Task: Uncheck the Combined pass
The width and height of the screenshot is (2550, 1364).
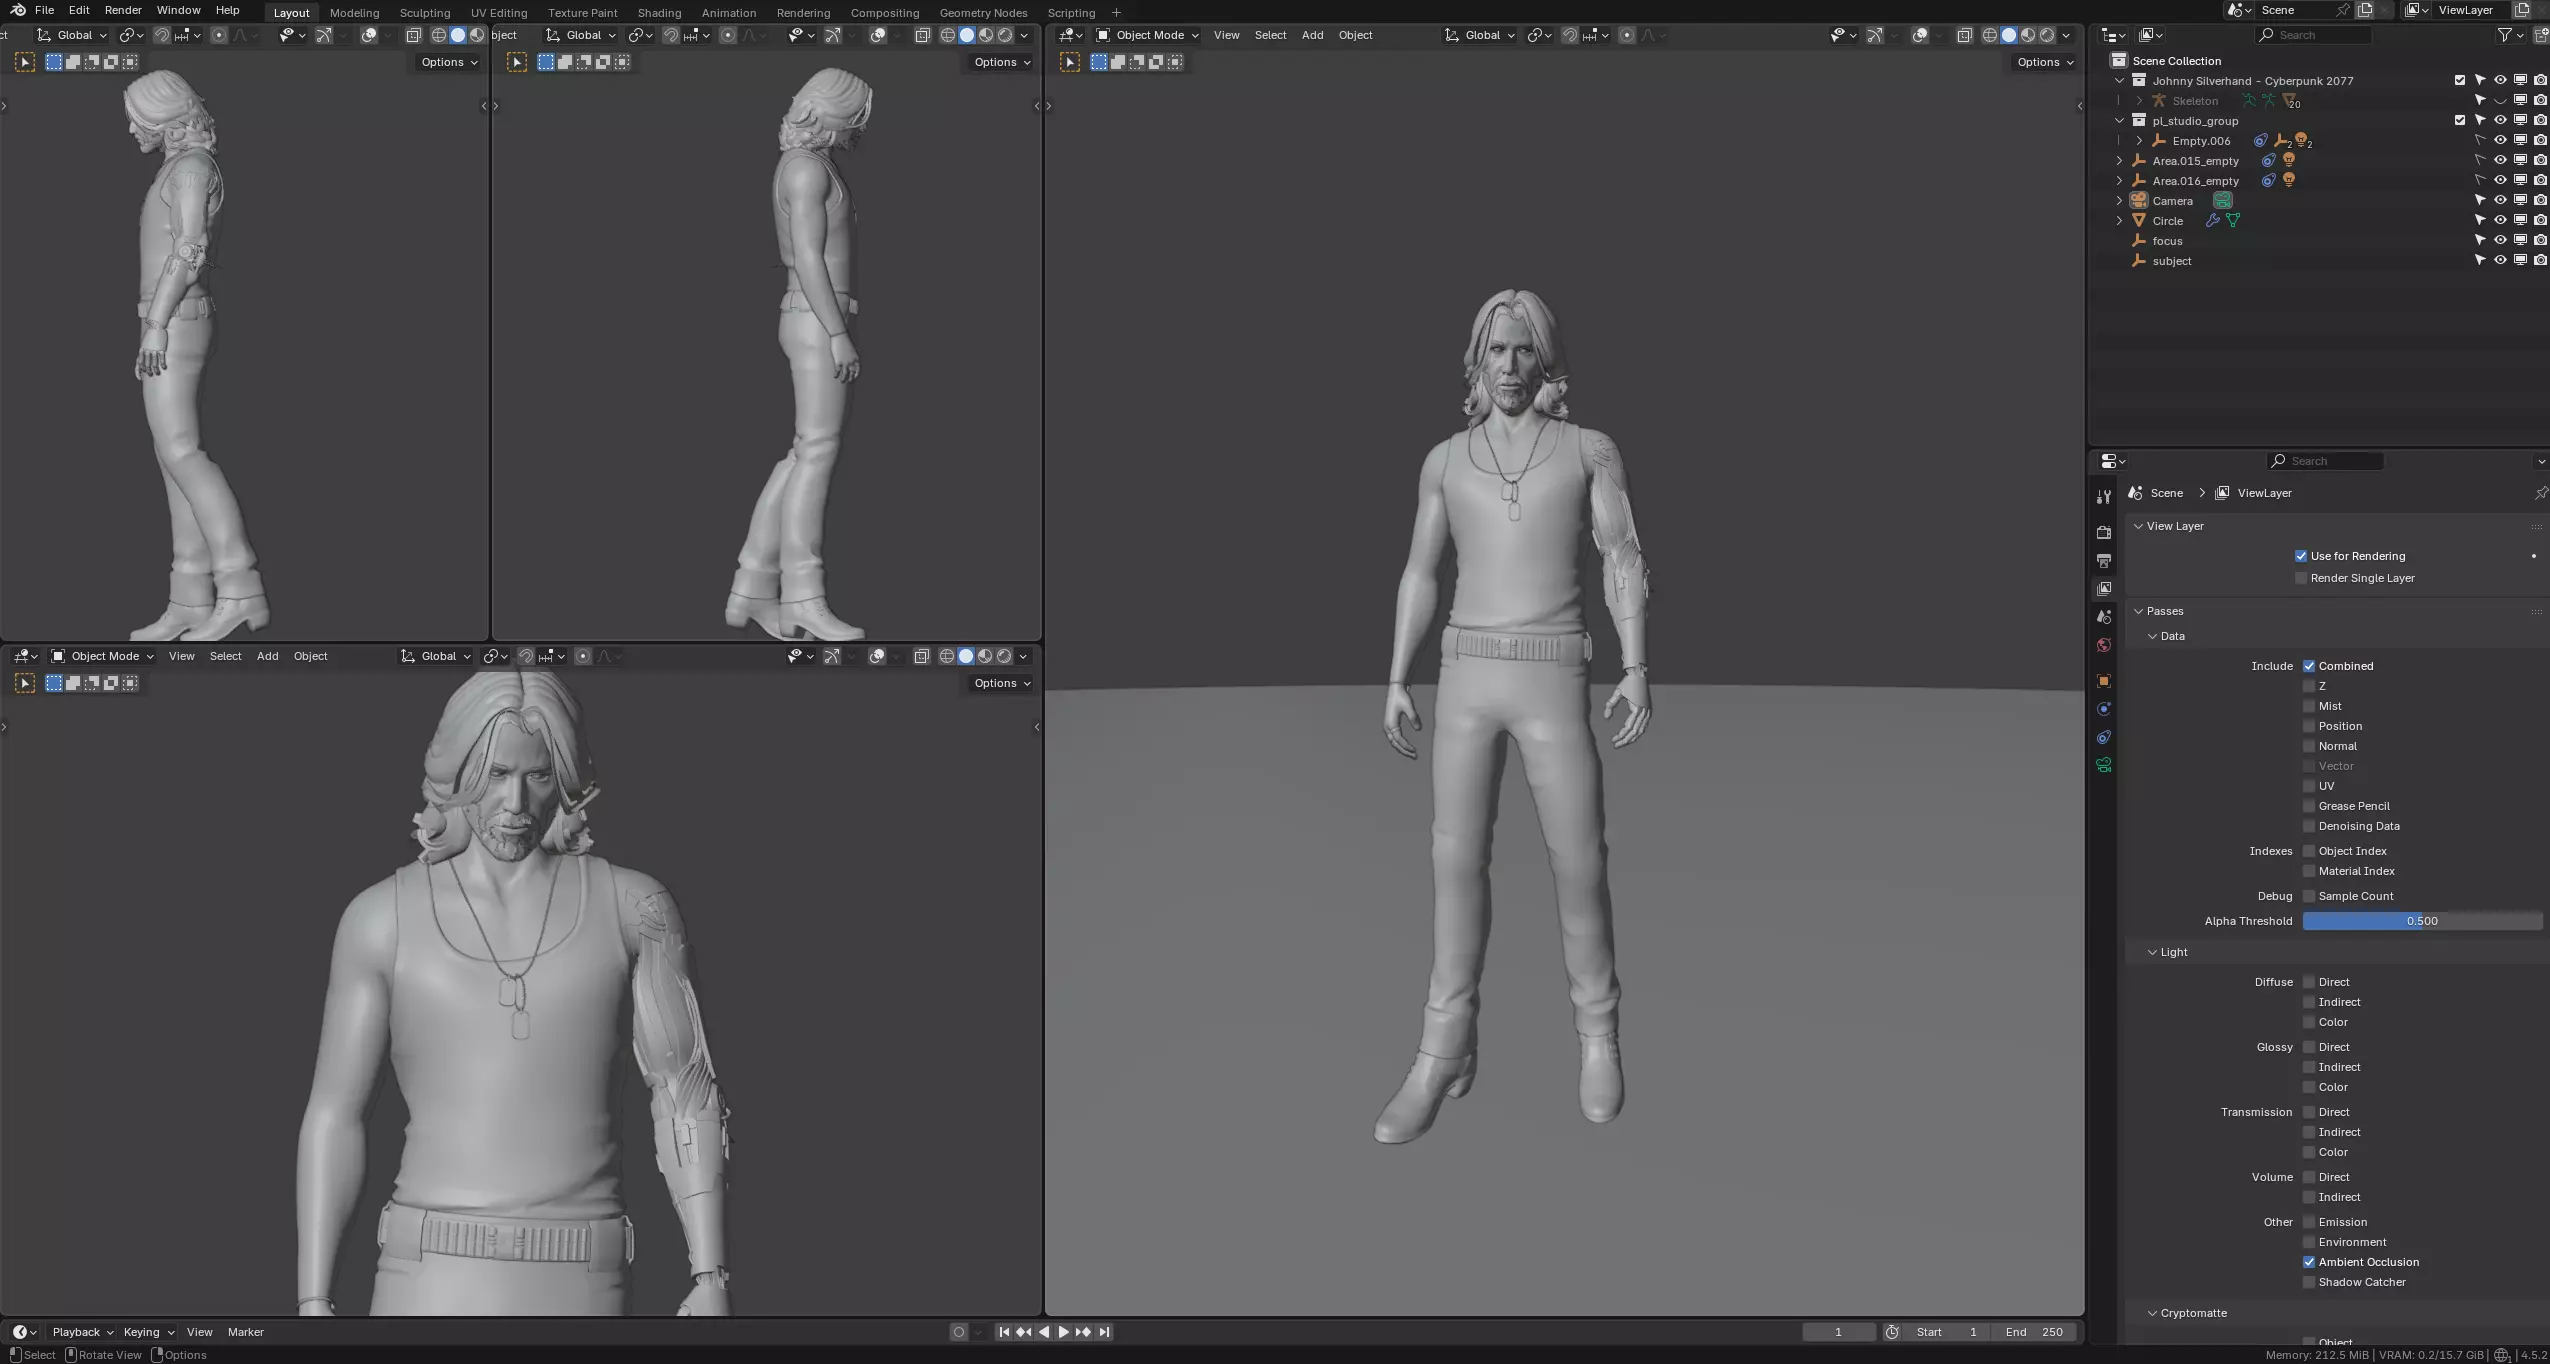Action: (2309, 666)
